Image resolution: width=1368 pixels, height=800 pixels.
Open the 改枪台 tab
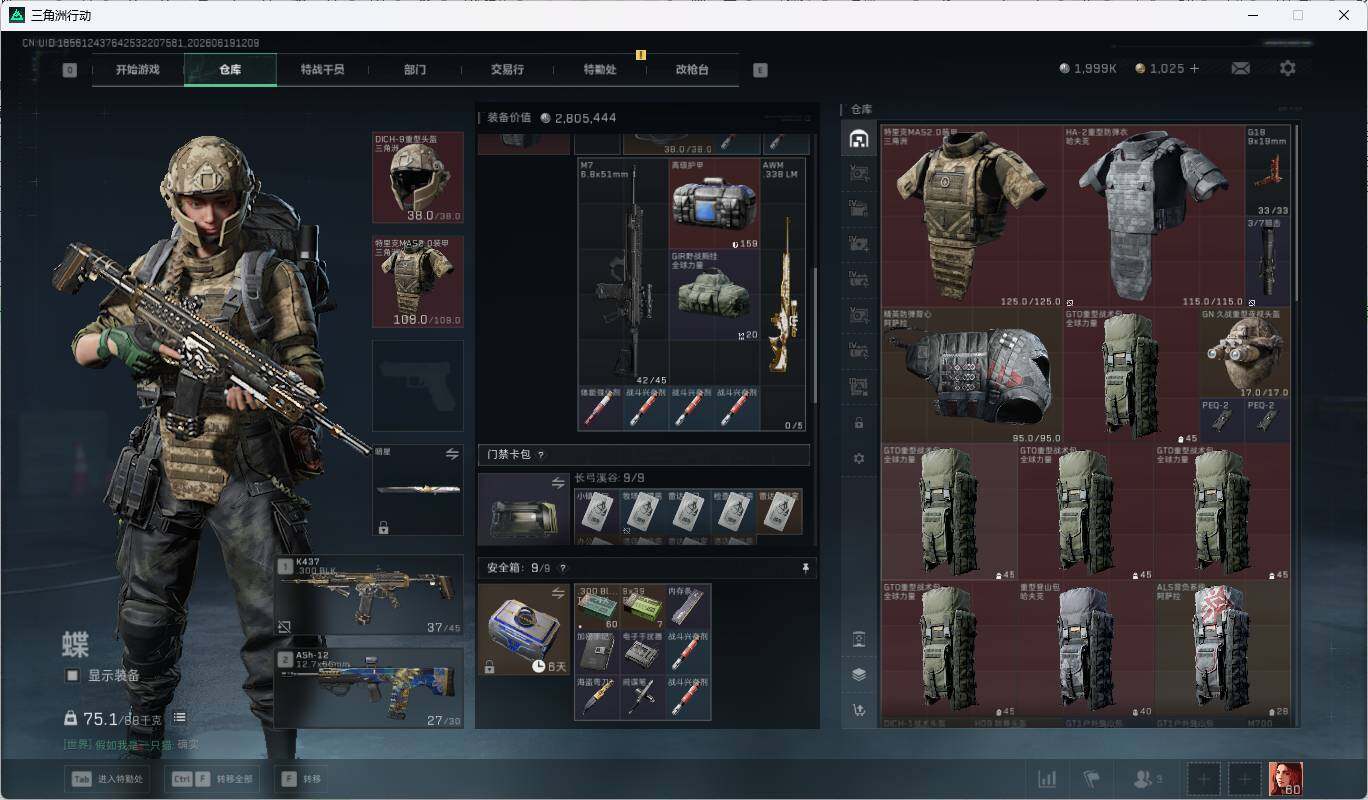coord(692,70)
